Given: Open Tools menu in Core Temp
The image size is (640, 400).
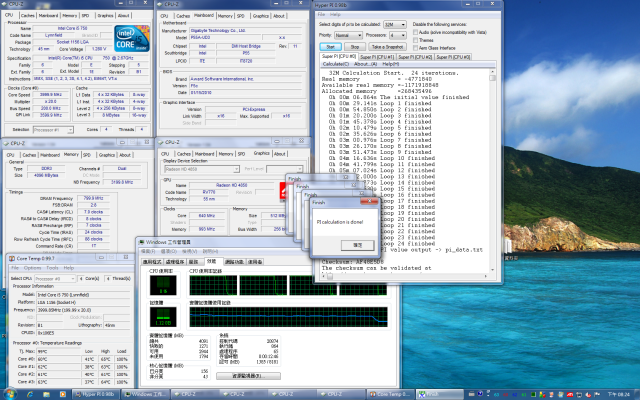Looking at the screenshot, I should (52, 268).
